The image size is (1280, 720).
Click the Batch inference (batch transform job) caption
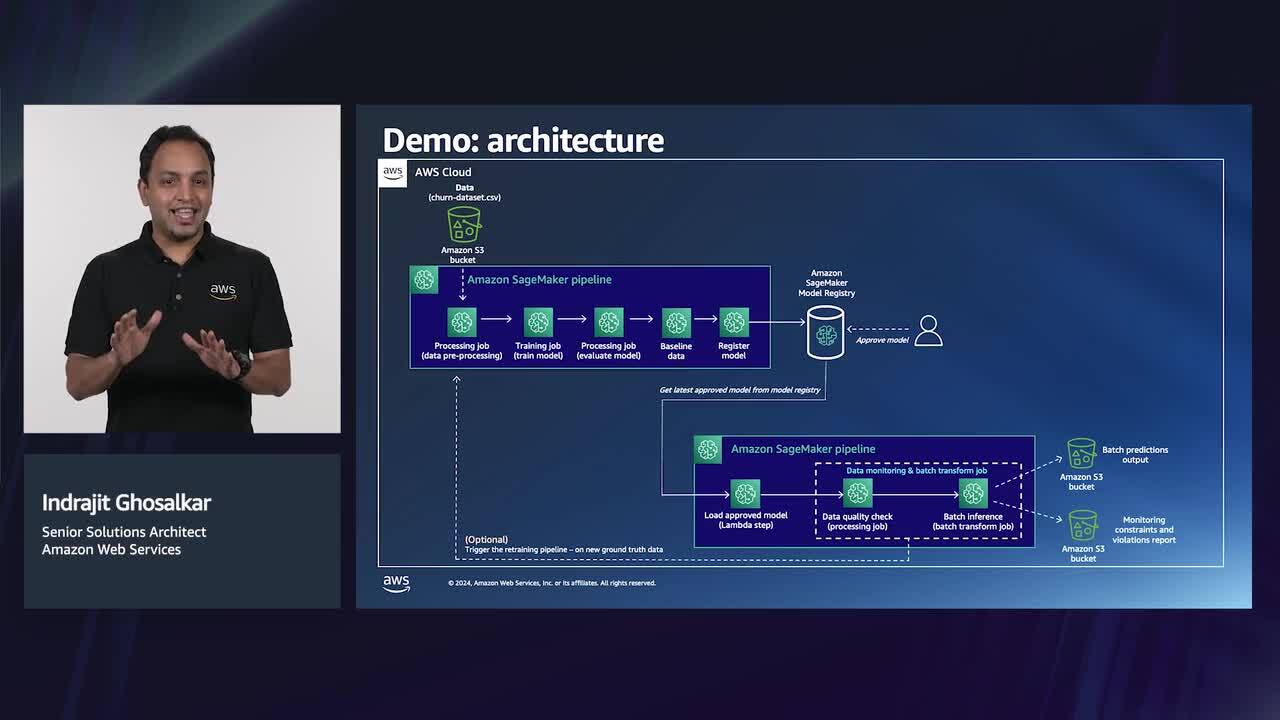click(x=973, y=522)
